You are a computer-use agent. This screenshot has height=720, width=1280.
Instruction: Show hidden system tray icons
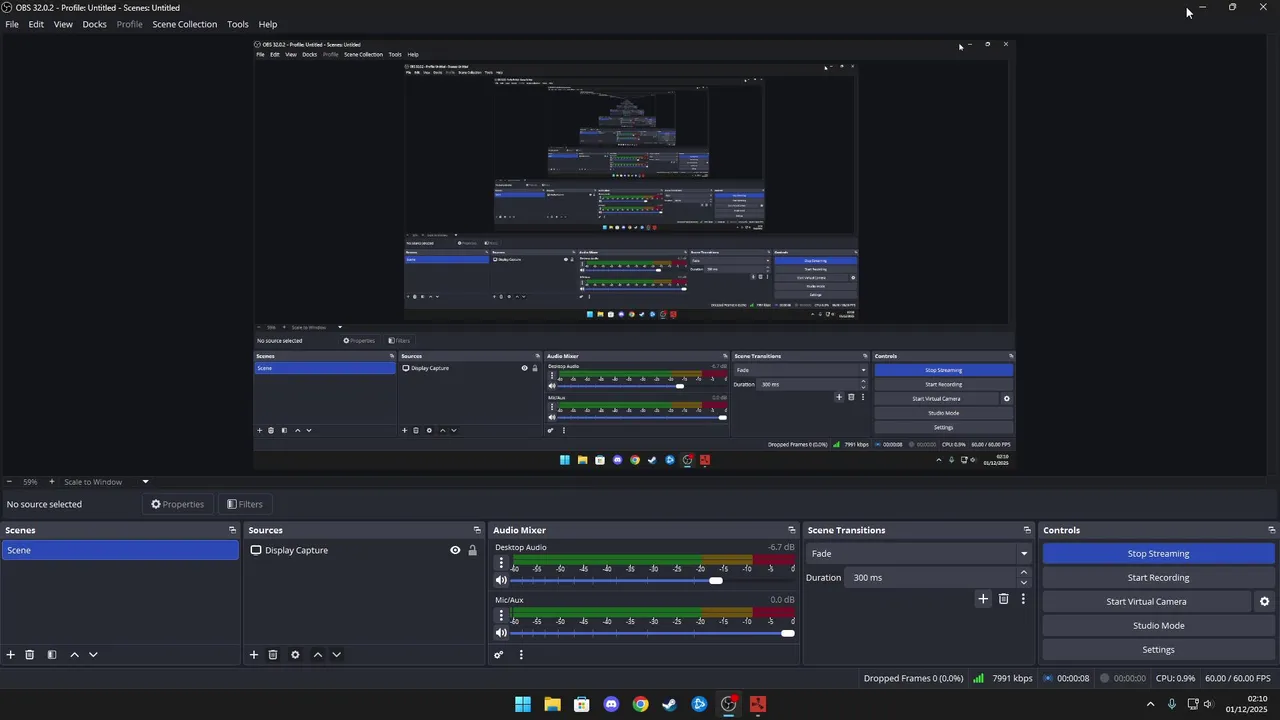click(x=1150, y=704)
